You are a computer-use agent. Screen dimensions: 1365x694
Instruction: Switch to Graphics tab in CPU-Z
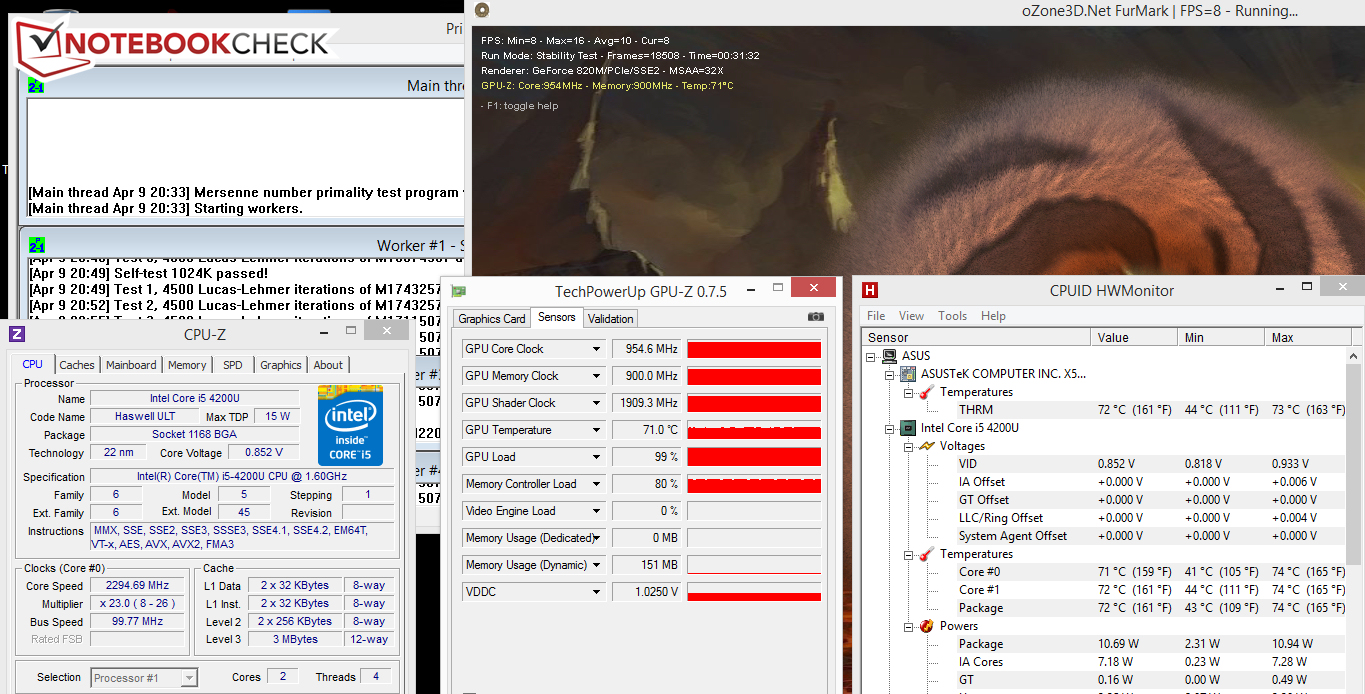(x=281, y=365)
